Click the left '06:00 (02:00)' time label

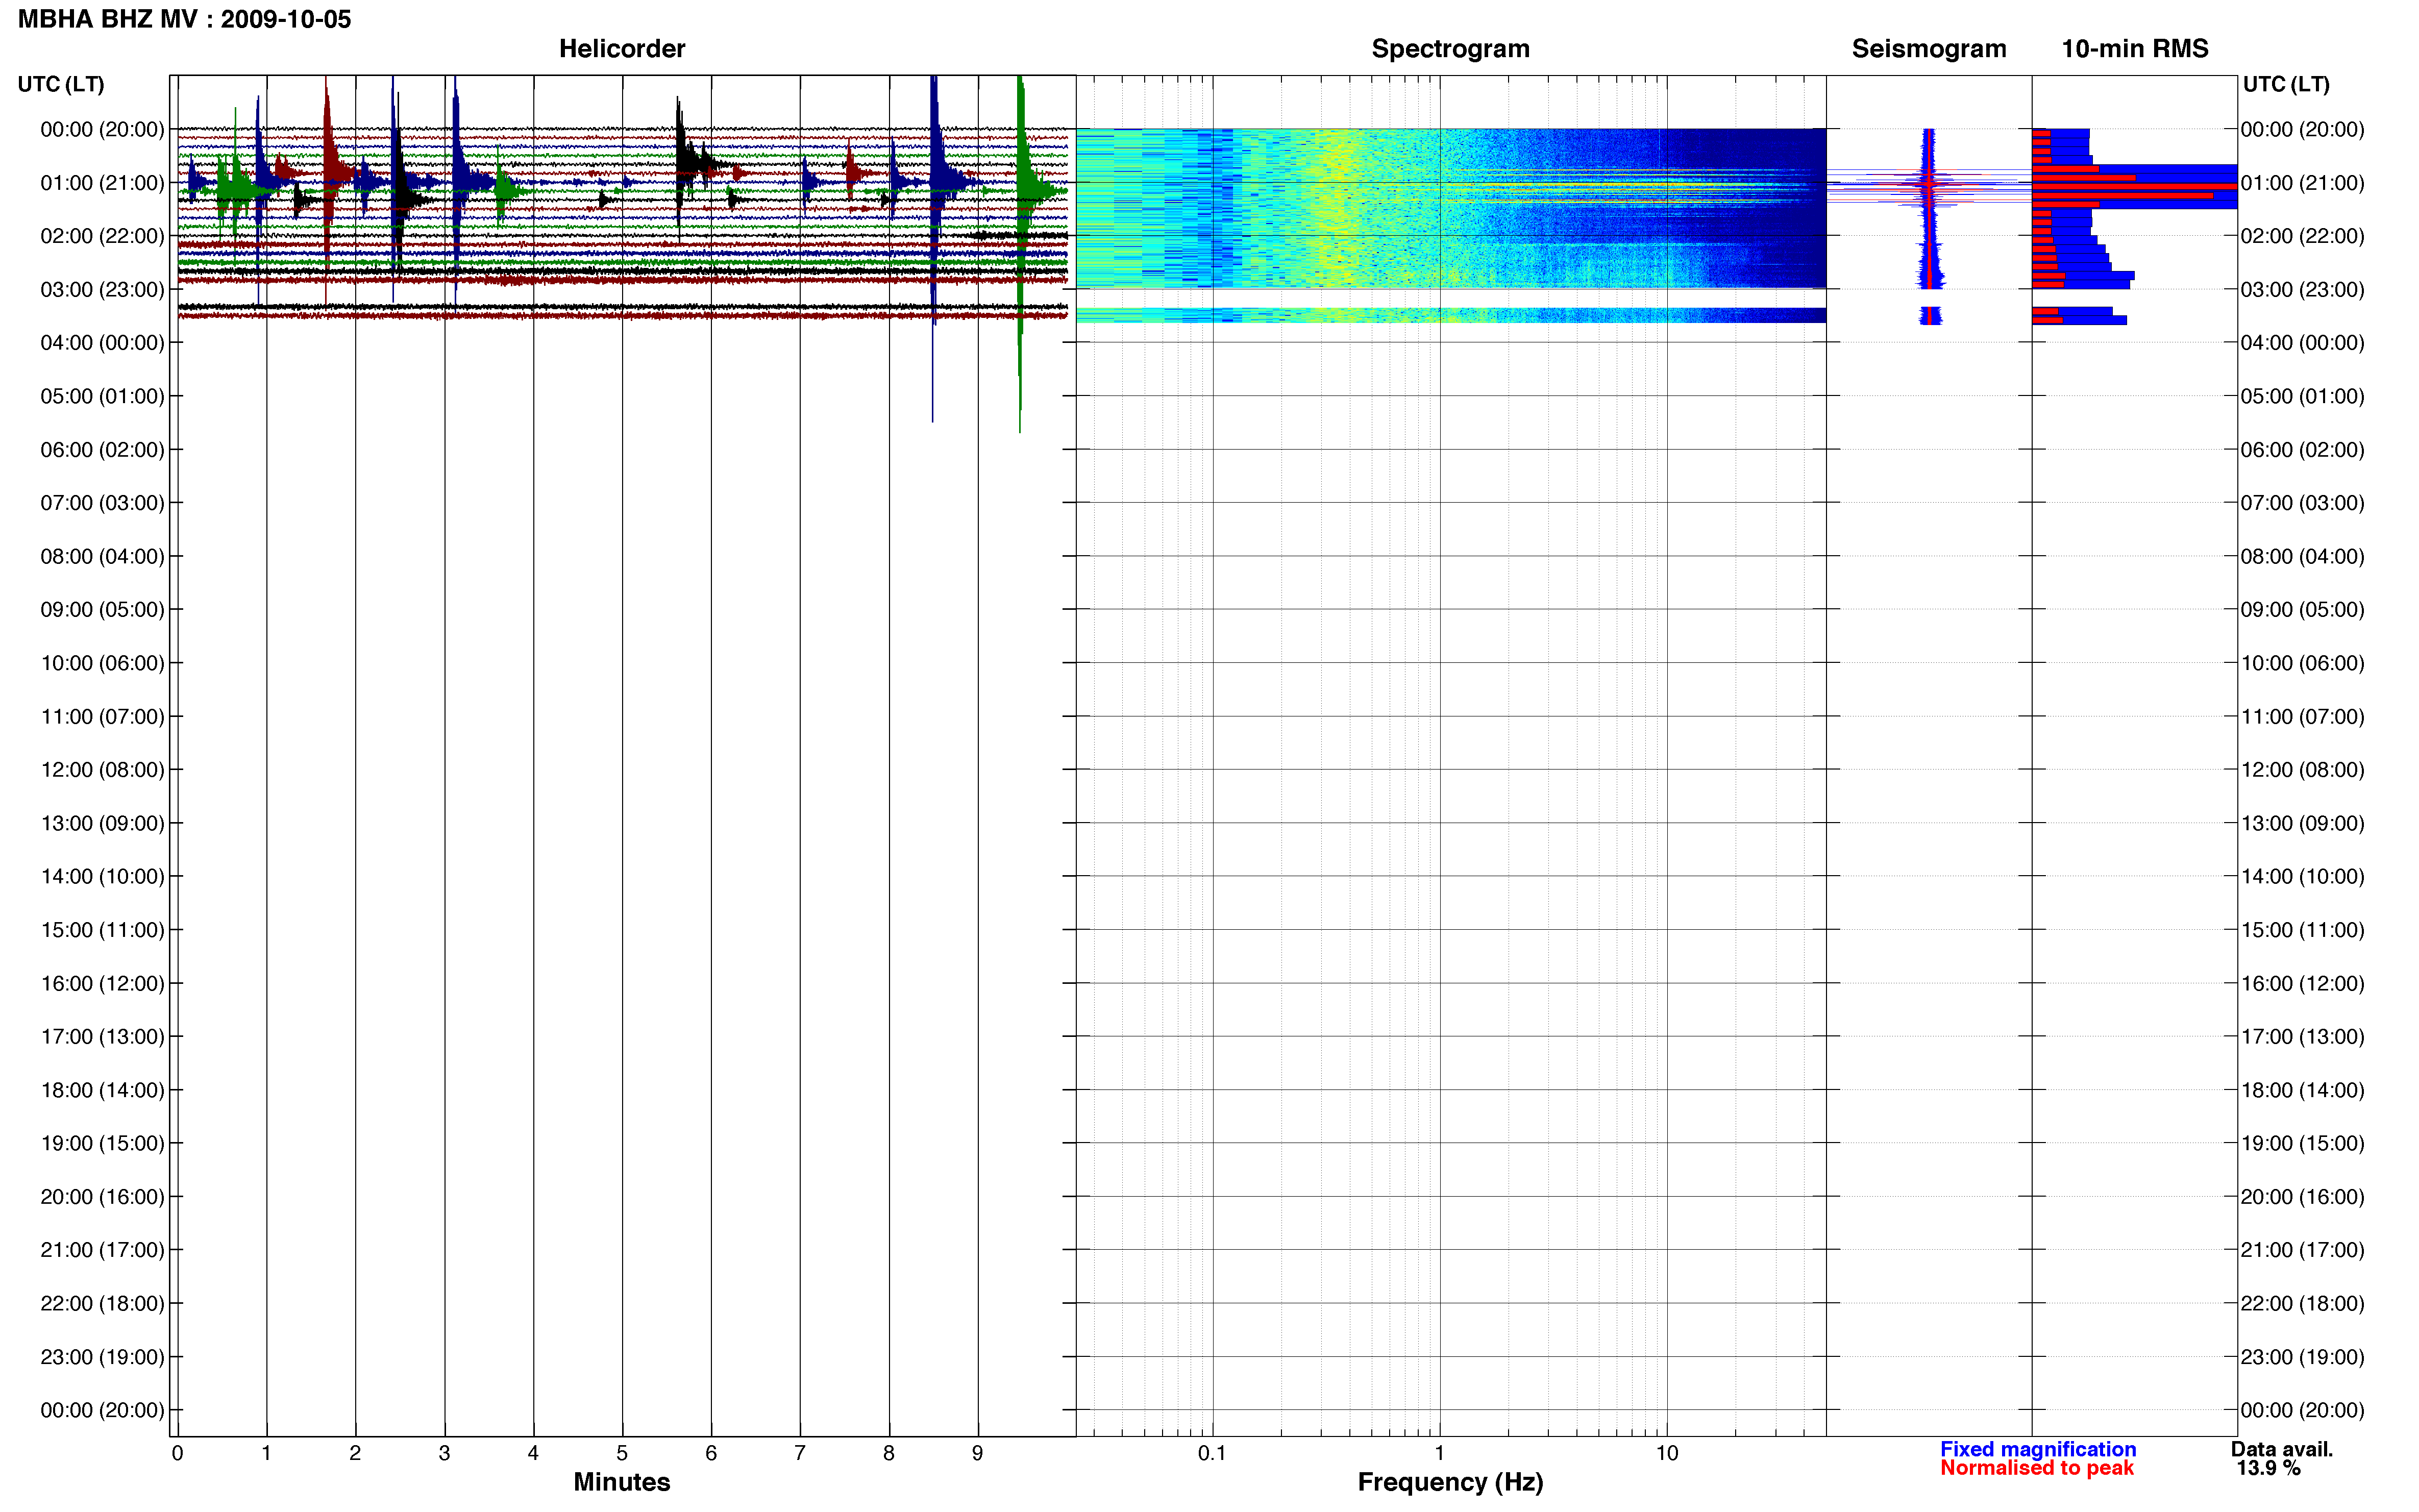pyautogui.click(x=102, y=450)
